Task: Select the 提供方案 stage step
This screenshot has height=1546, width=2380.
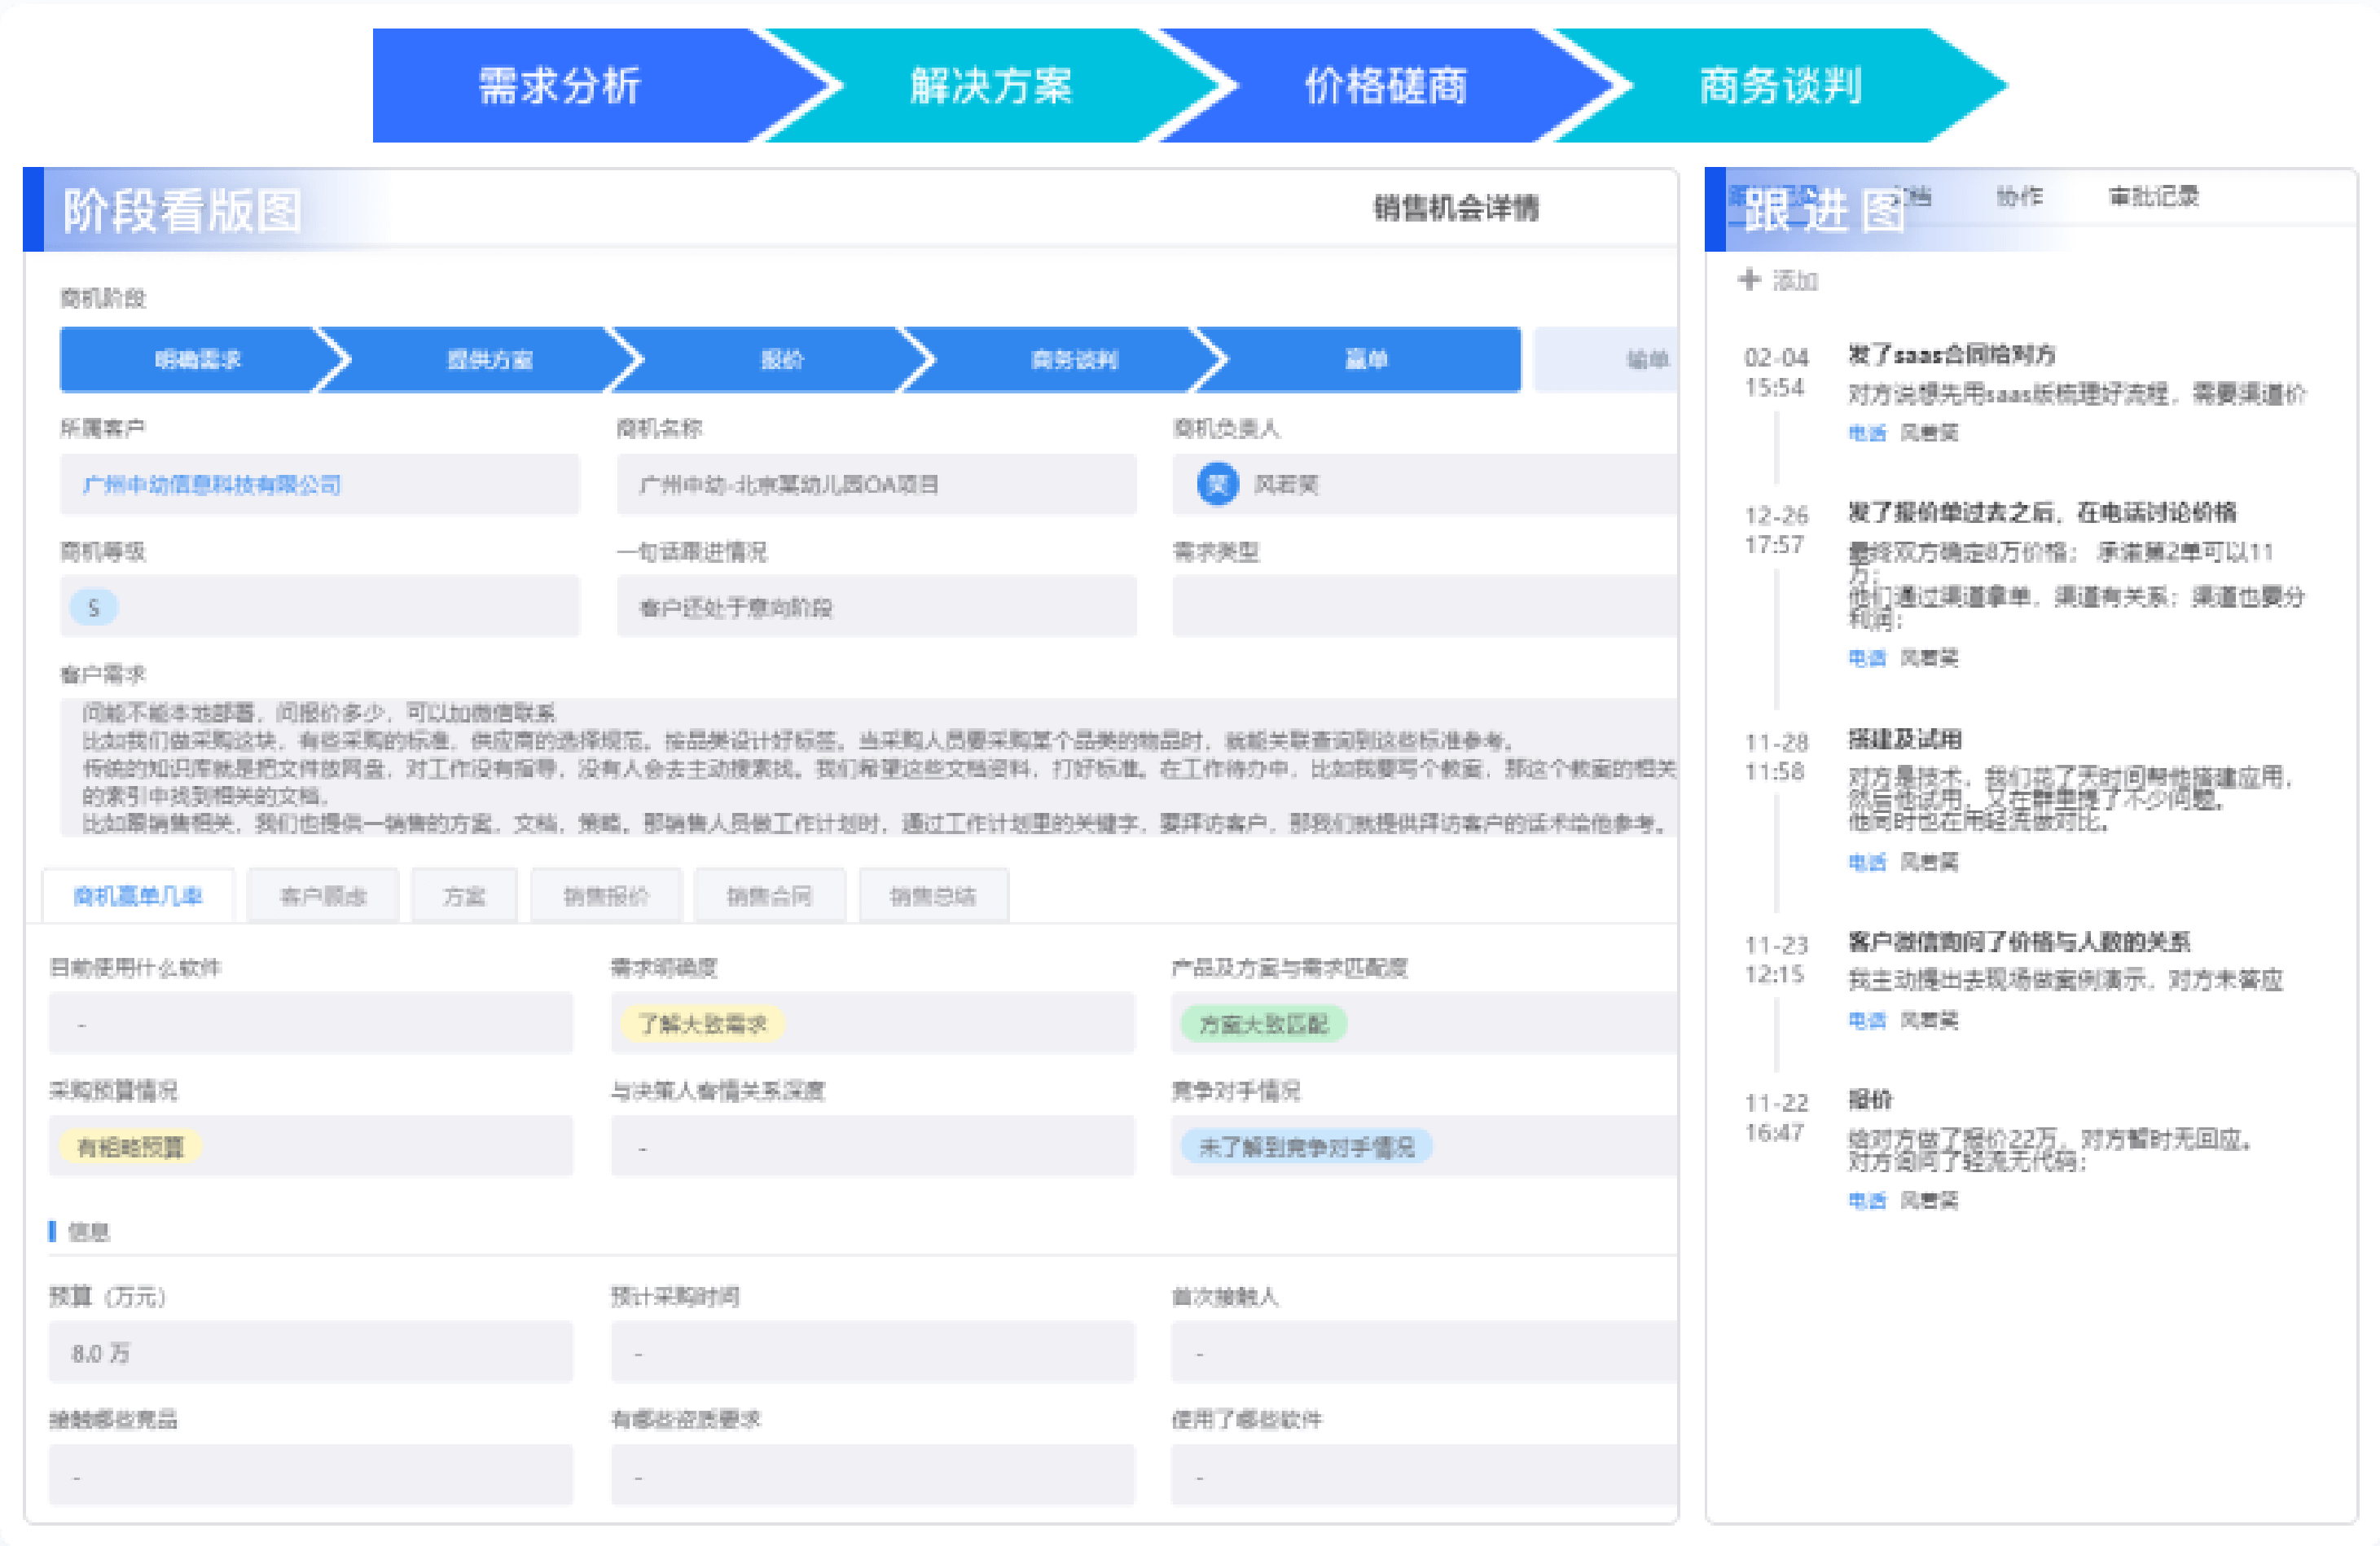Action: tap(489, 359)
